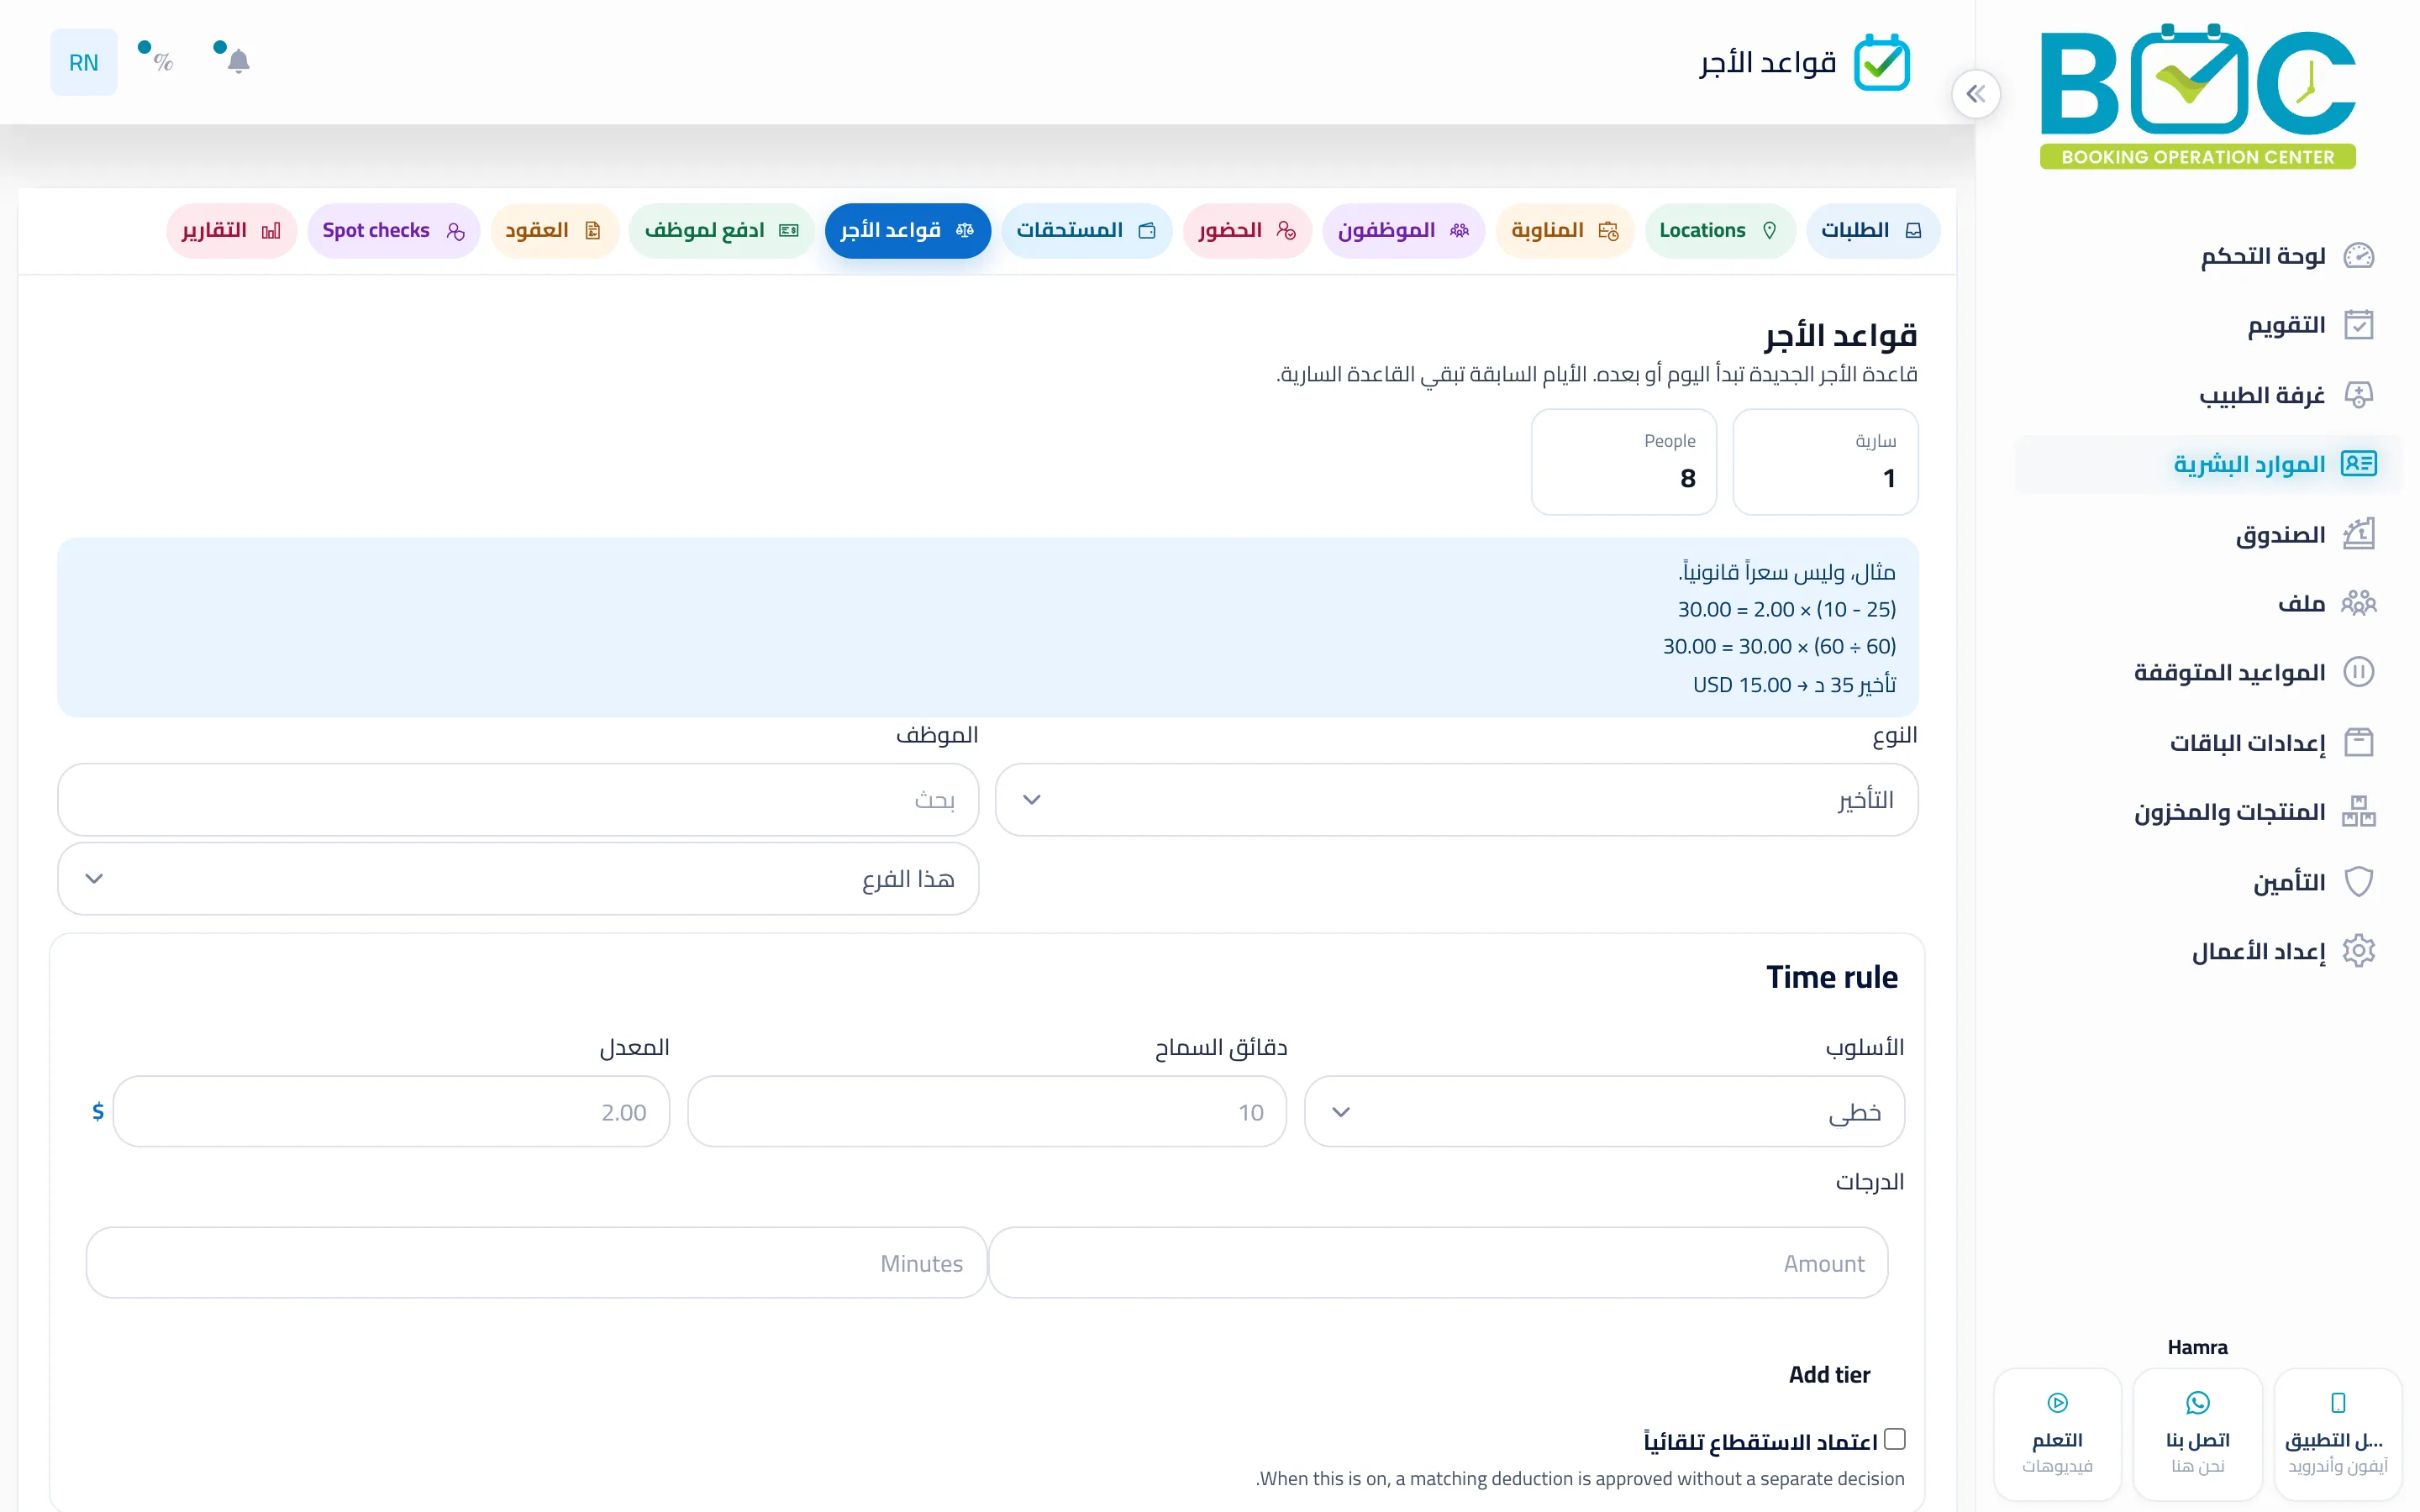Screen dimensions: 2420x1512
Task: Click the Add tier button
Action: point(1829,1375)
